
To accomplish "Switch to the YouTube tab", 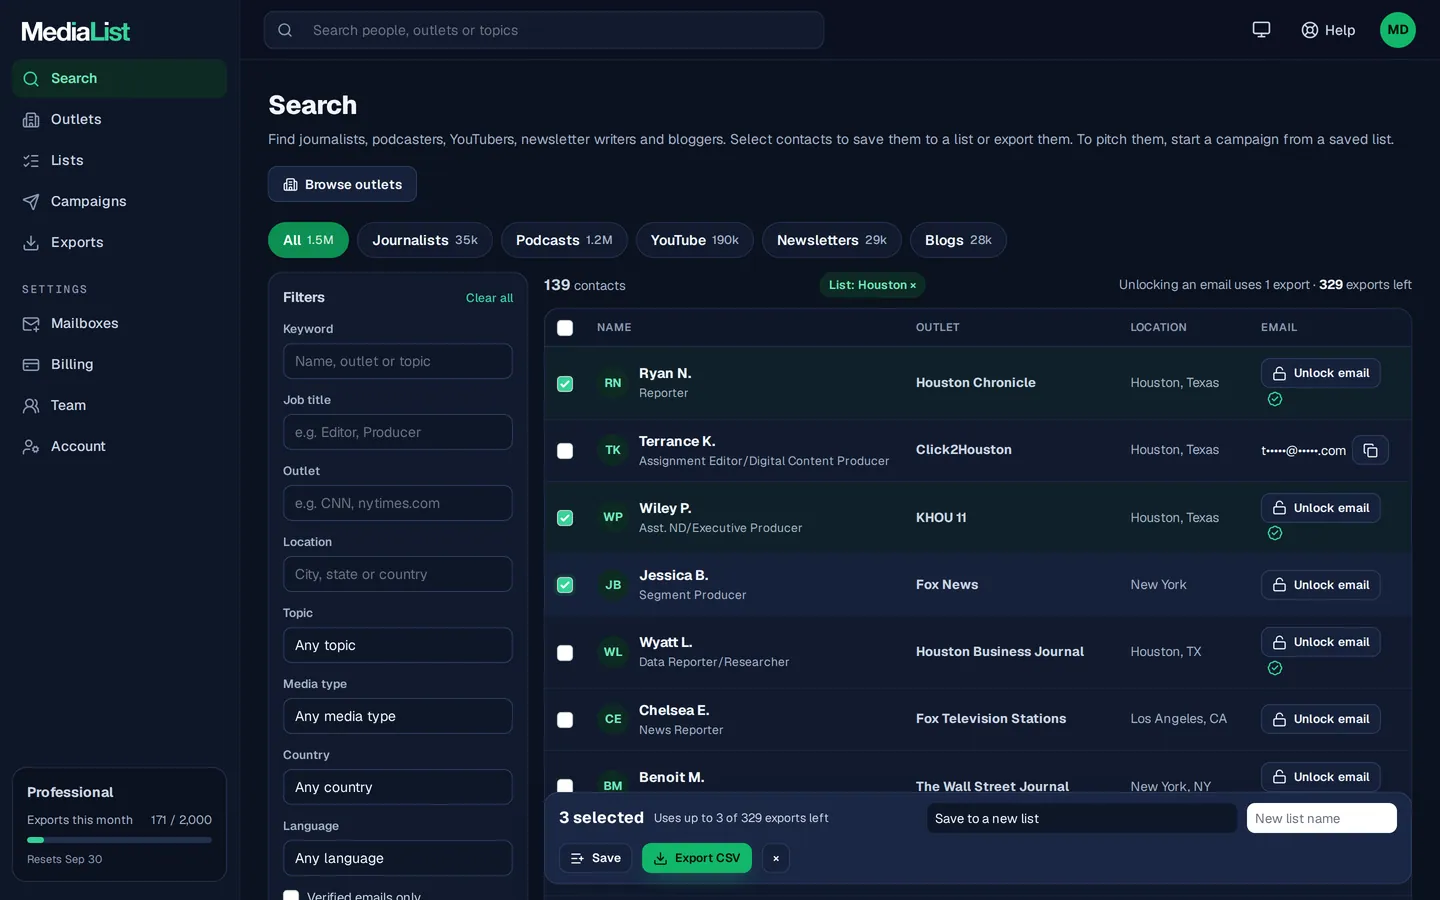I will (x=695, y=240).
